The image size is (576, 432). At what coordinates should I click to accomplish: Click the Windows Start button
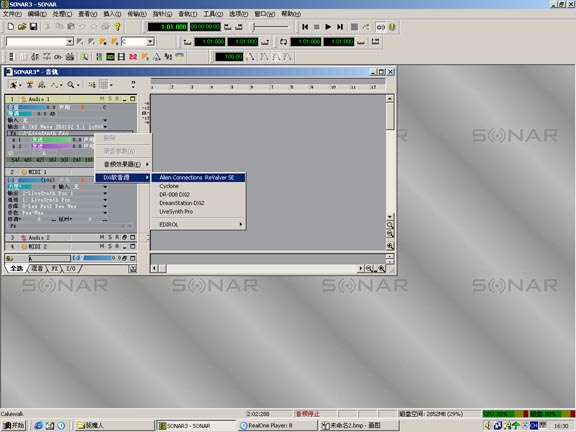coord(14,425)
